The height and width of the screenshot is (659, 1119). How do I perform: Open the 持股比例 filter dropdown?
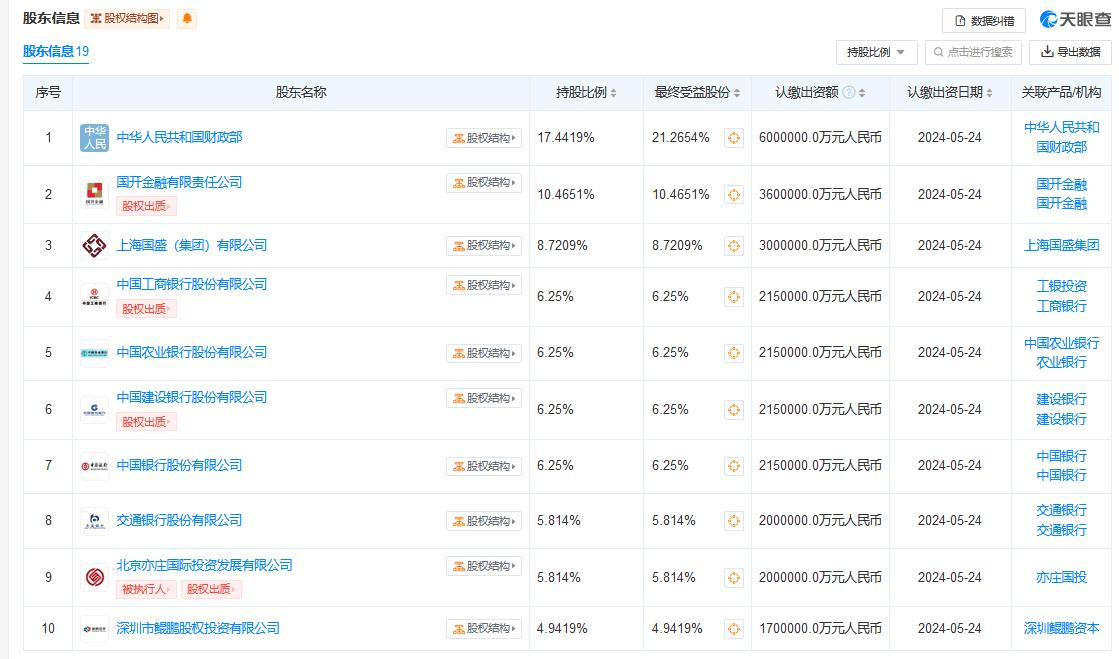pyautogui.click(x=876, y=52)
